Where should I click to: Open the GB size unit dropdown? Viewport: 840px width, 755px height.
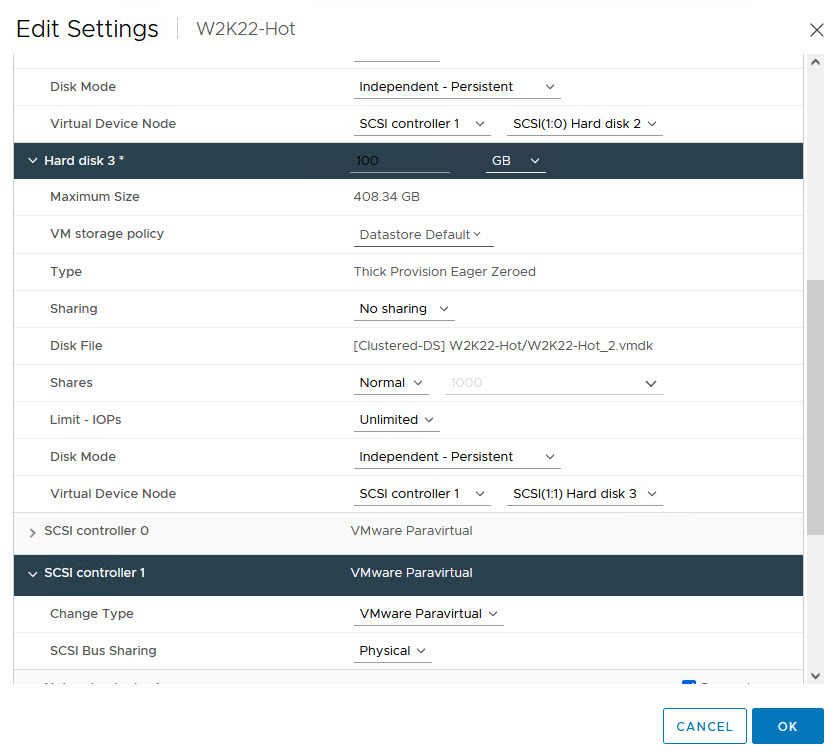click(515, 161)
